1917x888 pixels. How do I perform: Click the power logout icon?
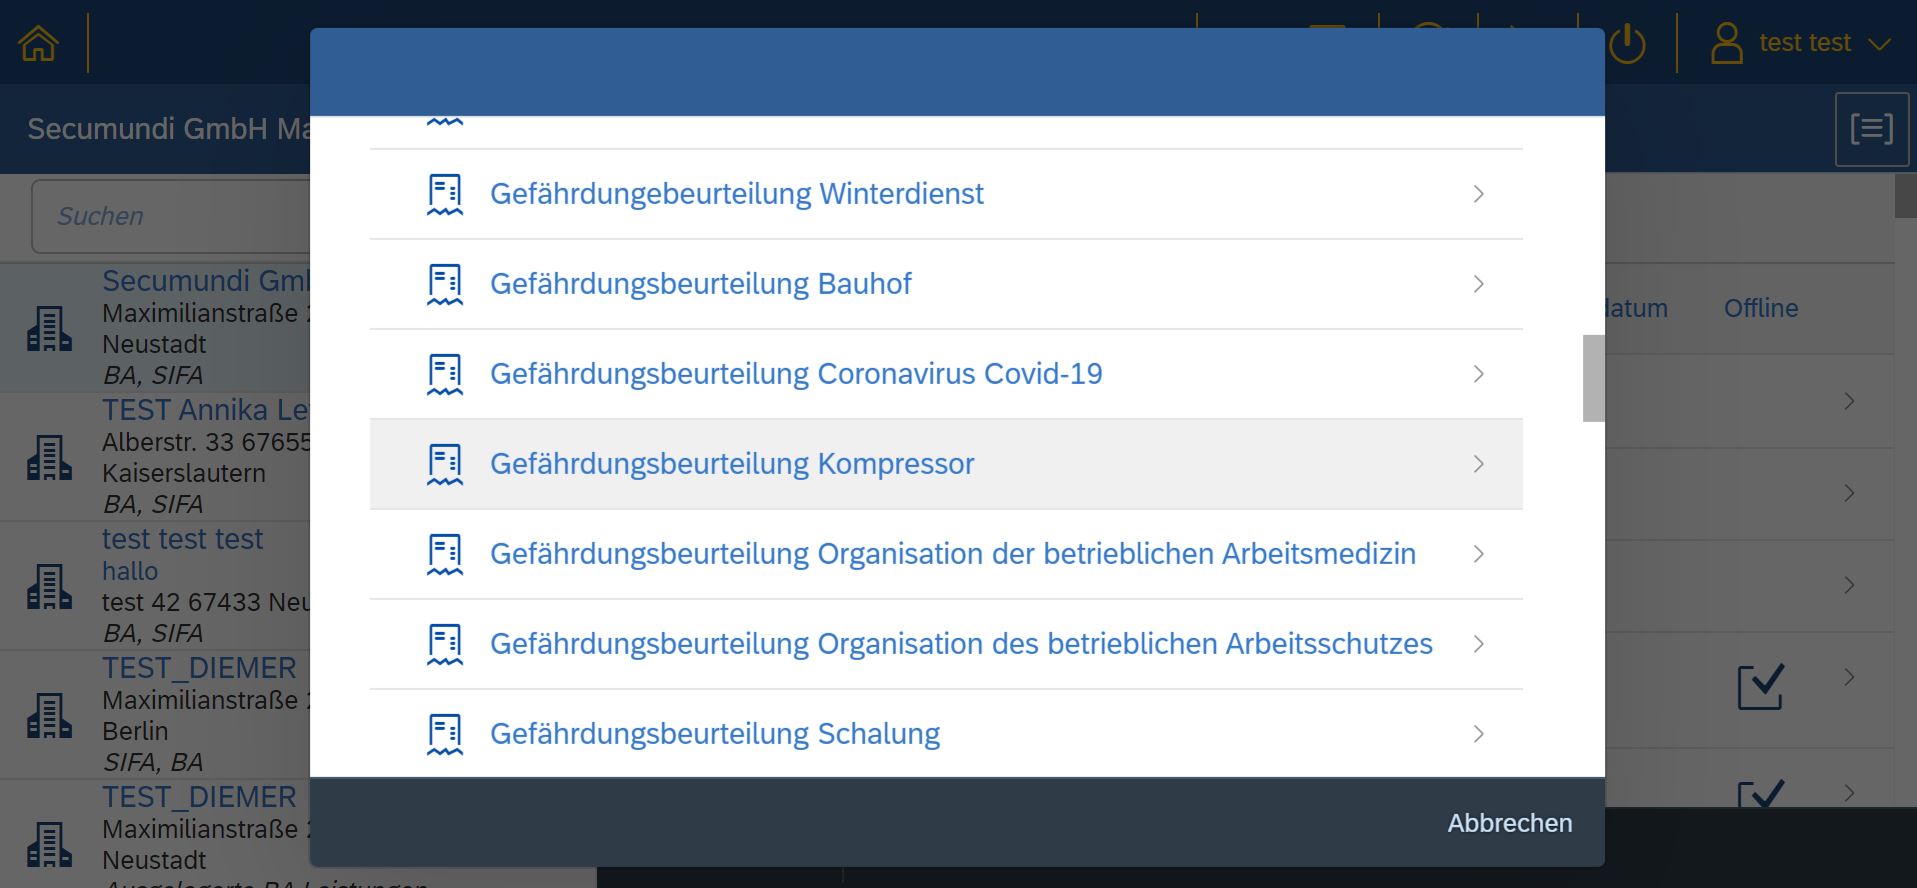[1627, 43]
